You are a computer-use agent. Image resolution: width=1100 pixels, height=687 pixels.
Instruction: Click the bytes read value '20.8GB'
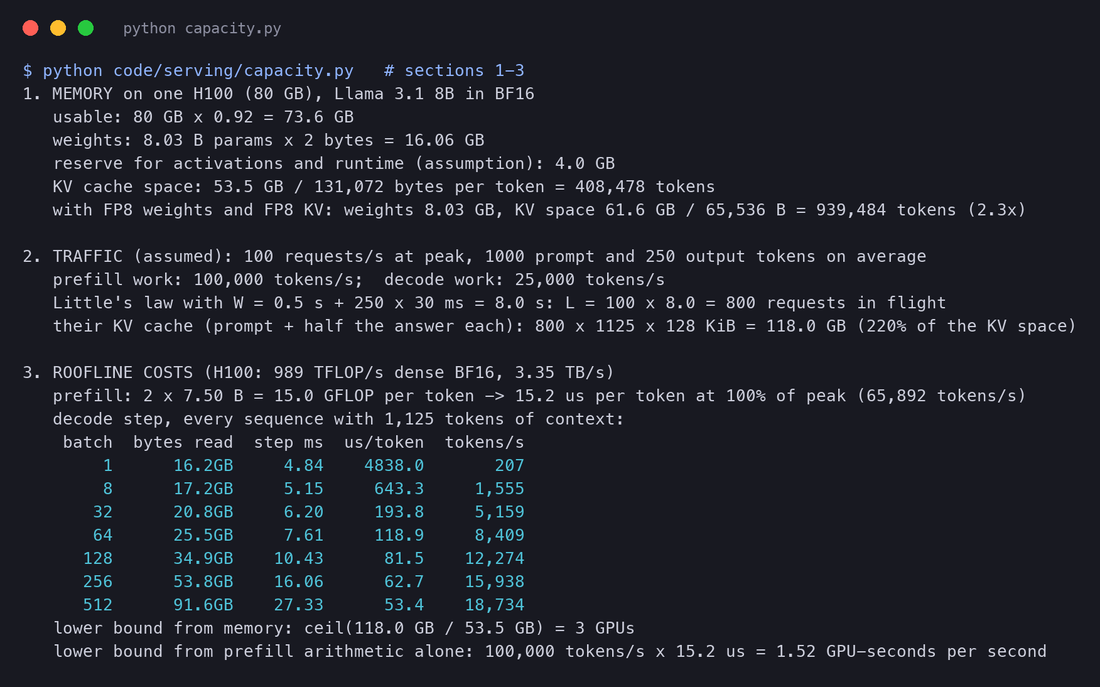(x=203, y=512)
